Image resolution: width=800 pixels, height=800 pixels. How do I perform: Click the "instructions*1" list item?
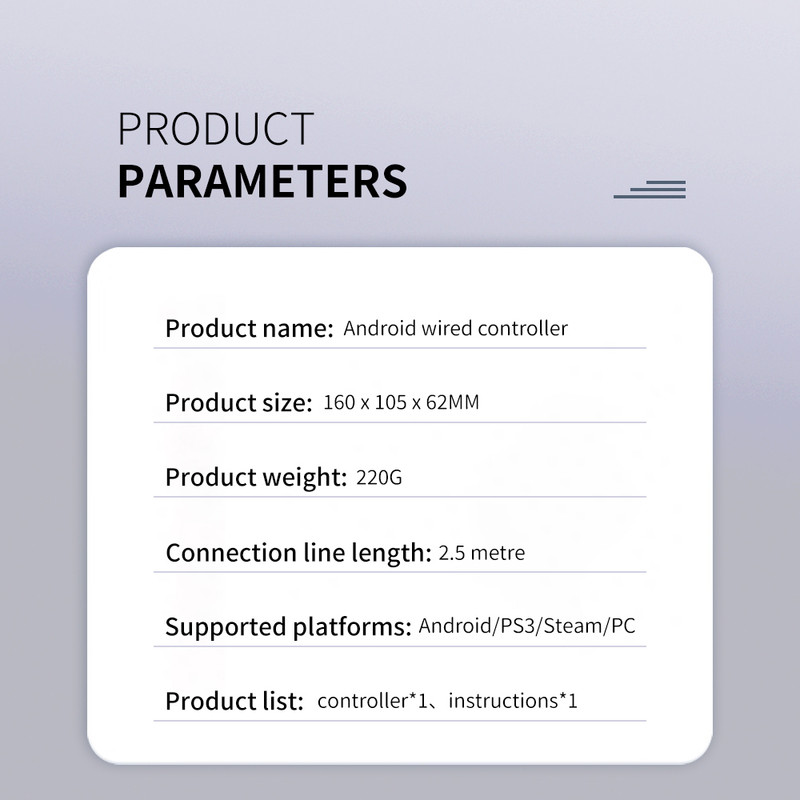coord(513,701)
